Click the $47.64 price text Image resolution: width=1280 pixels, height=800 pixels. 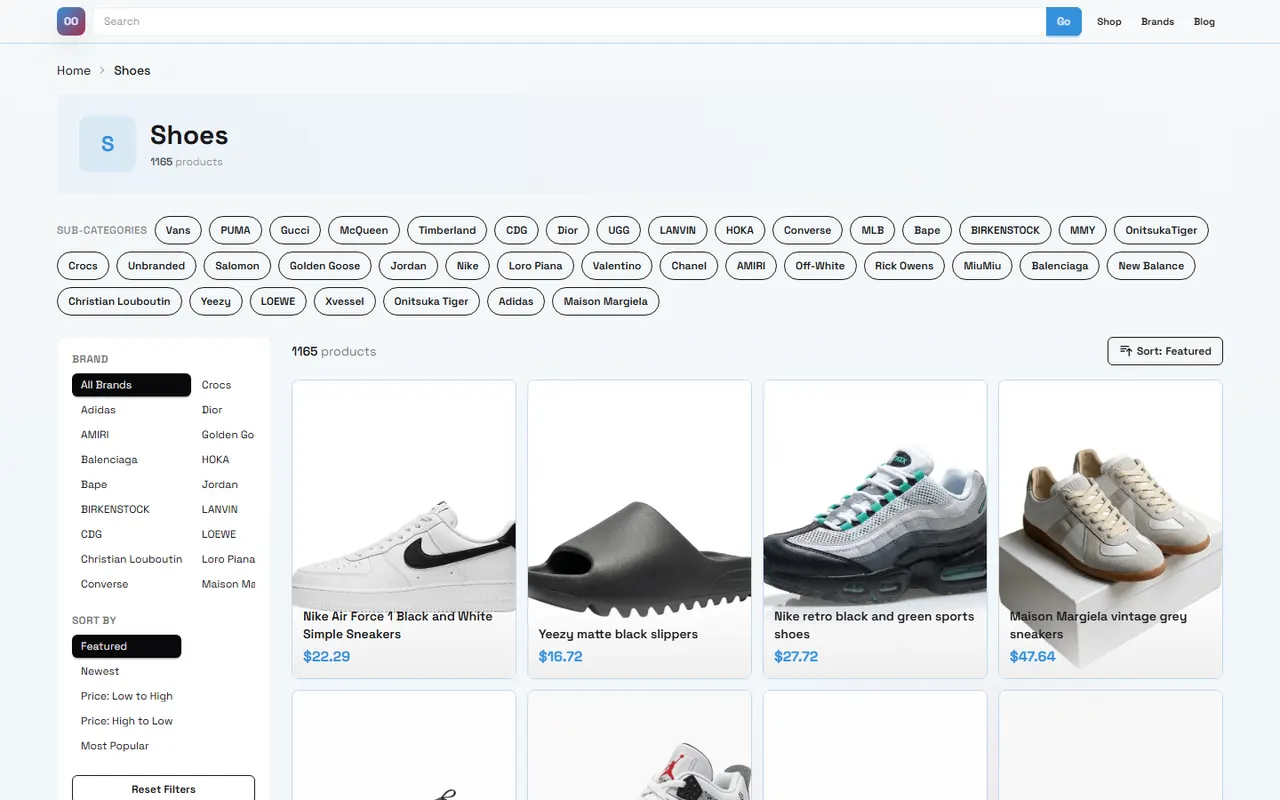[x=1033, y=656]
